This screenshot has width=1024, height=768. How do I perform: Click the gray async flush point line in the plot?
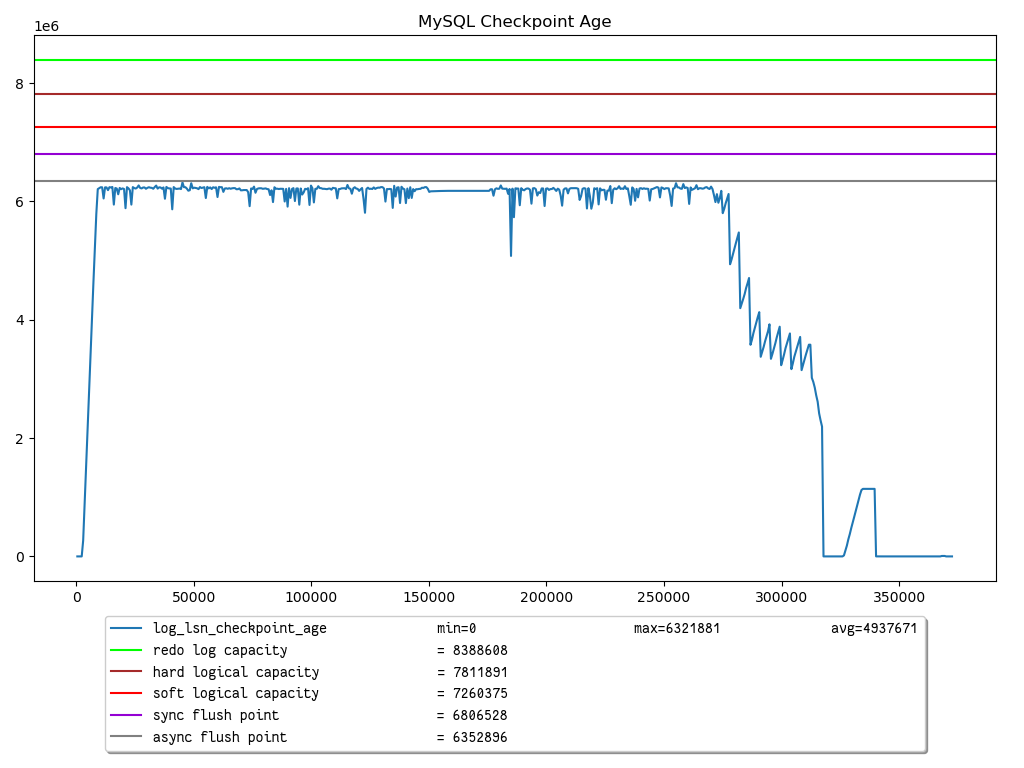[500, 181]
